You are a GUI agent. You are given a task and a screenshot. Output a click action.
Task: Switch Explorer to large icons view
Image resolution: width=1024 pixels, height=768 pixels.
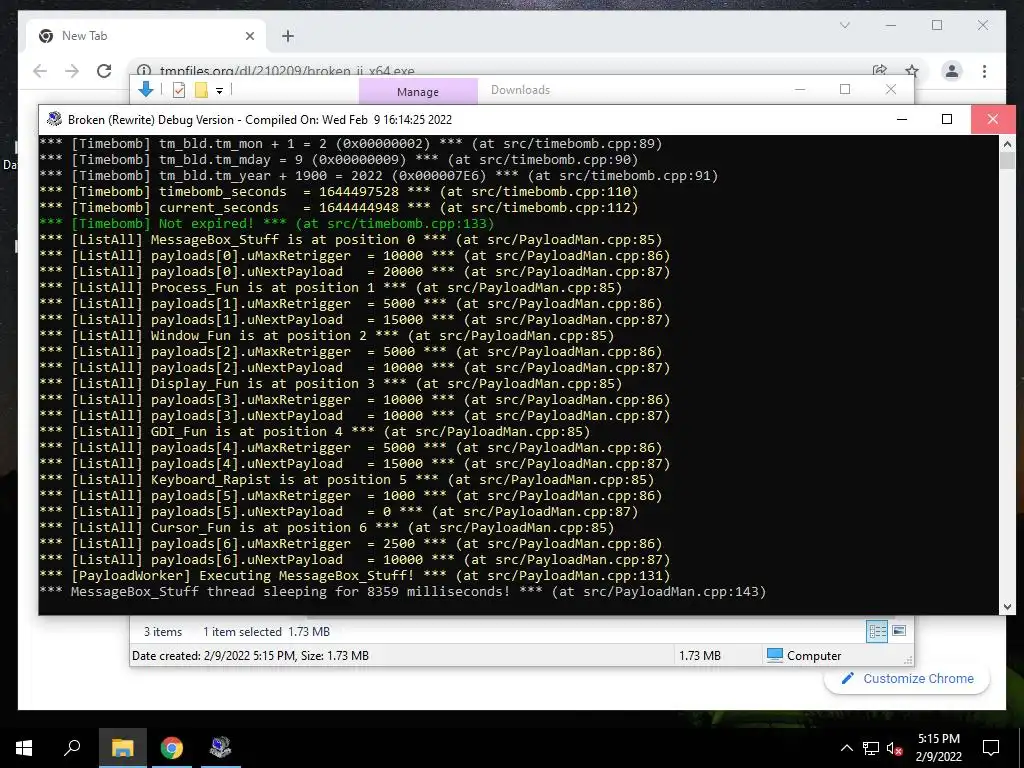(x=899, y=631)
